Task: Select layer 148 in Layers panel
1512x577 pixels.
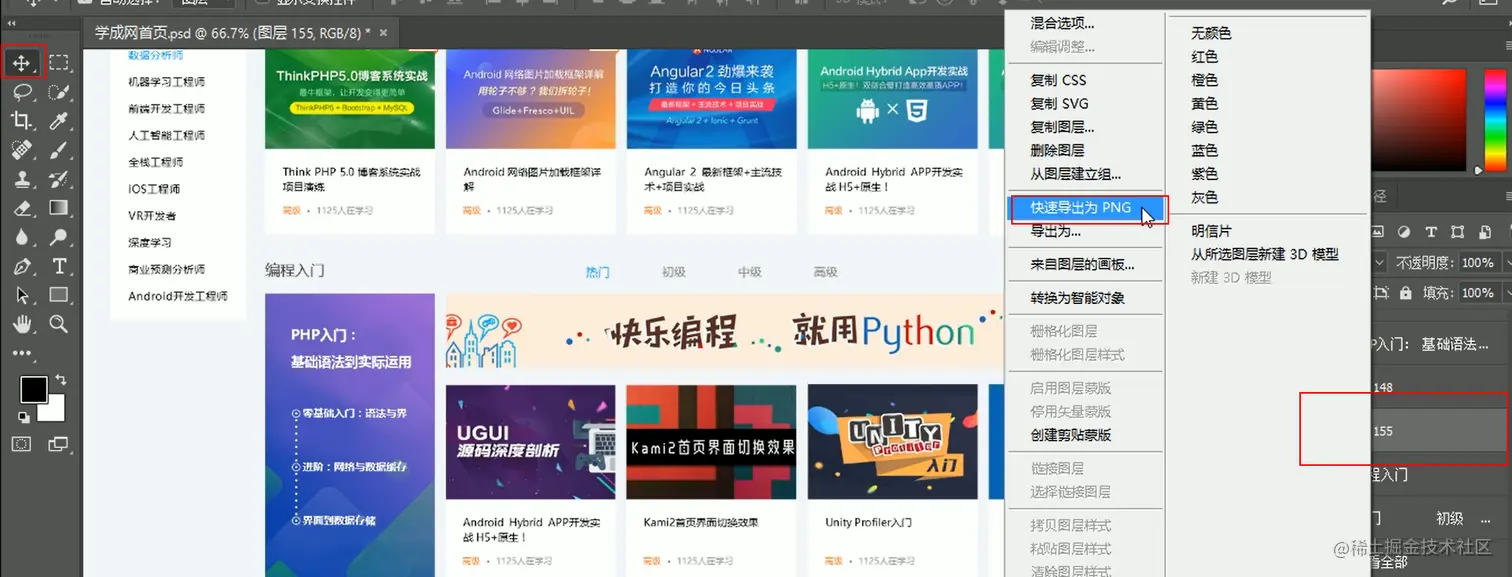Action: (1440, 387)
